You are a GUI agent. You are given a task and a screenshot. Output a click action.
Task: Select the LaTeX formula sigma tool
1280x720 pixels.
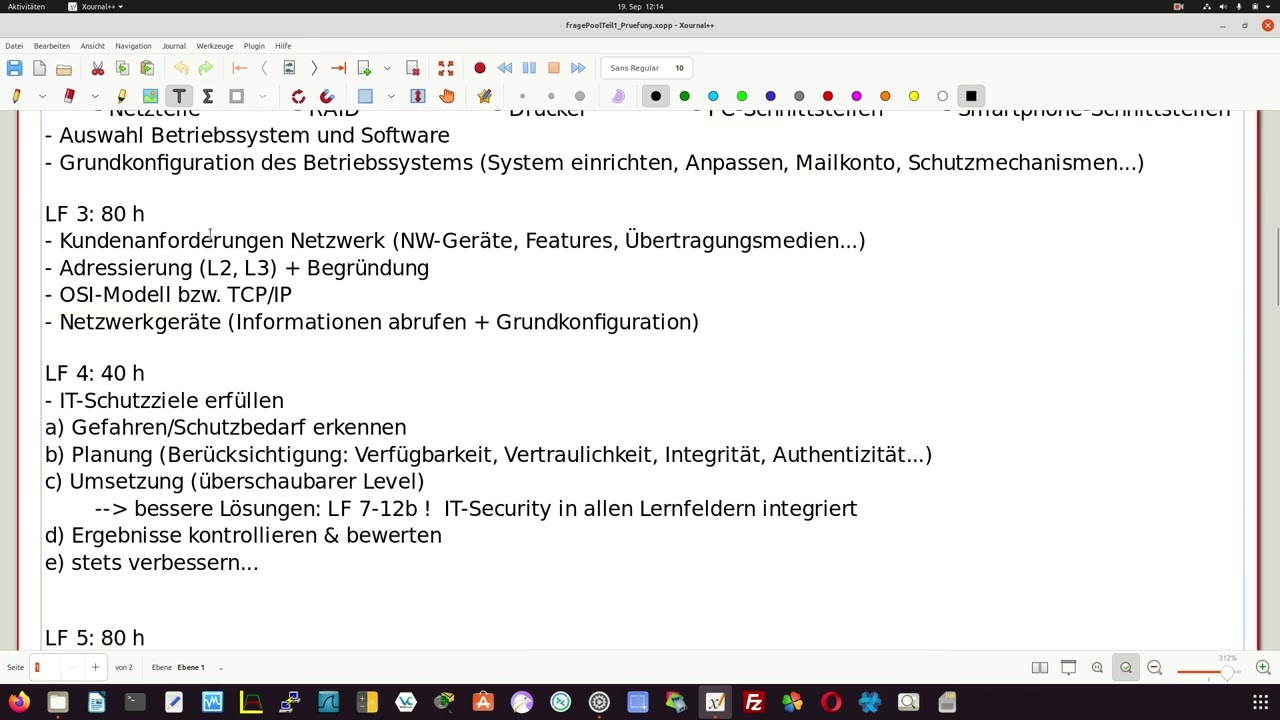208,96
